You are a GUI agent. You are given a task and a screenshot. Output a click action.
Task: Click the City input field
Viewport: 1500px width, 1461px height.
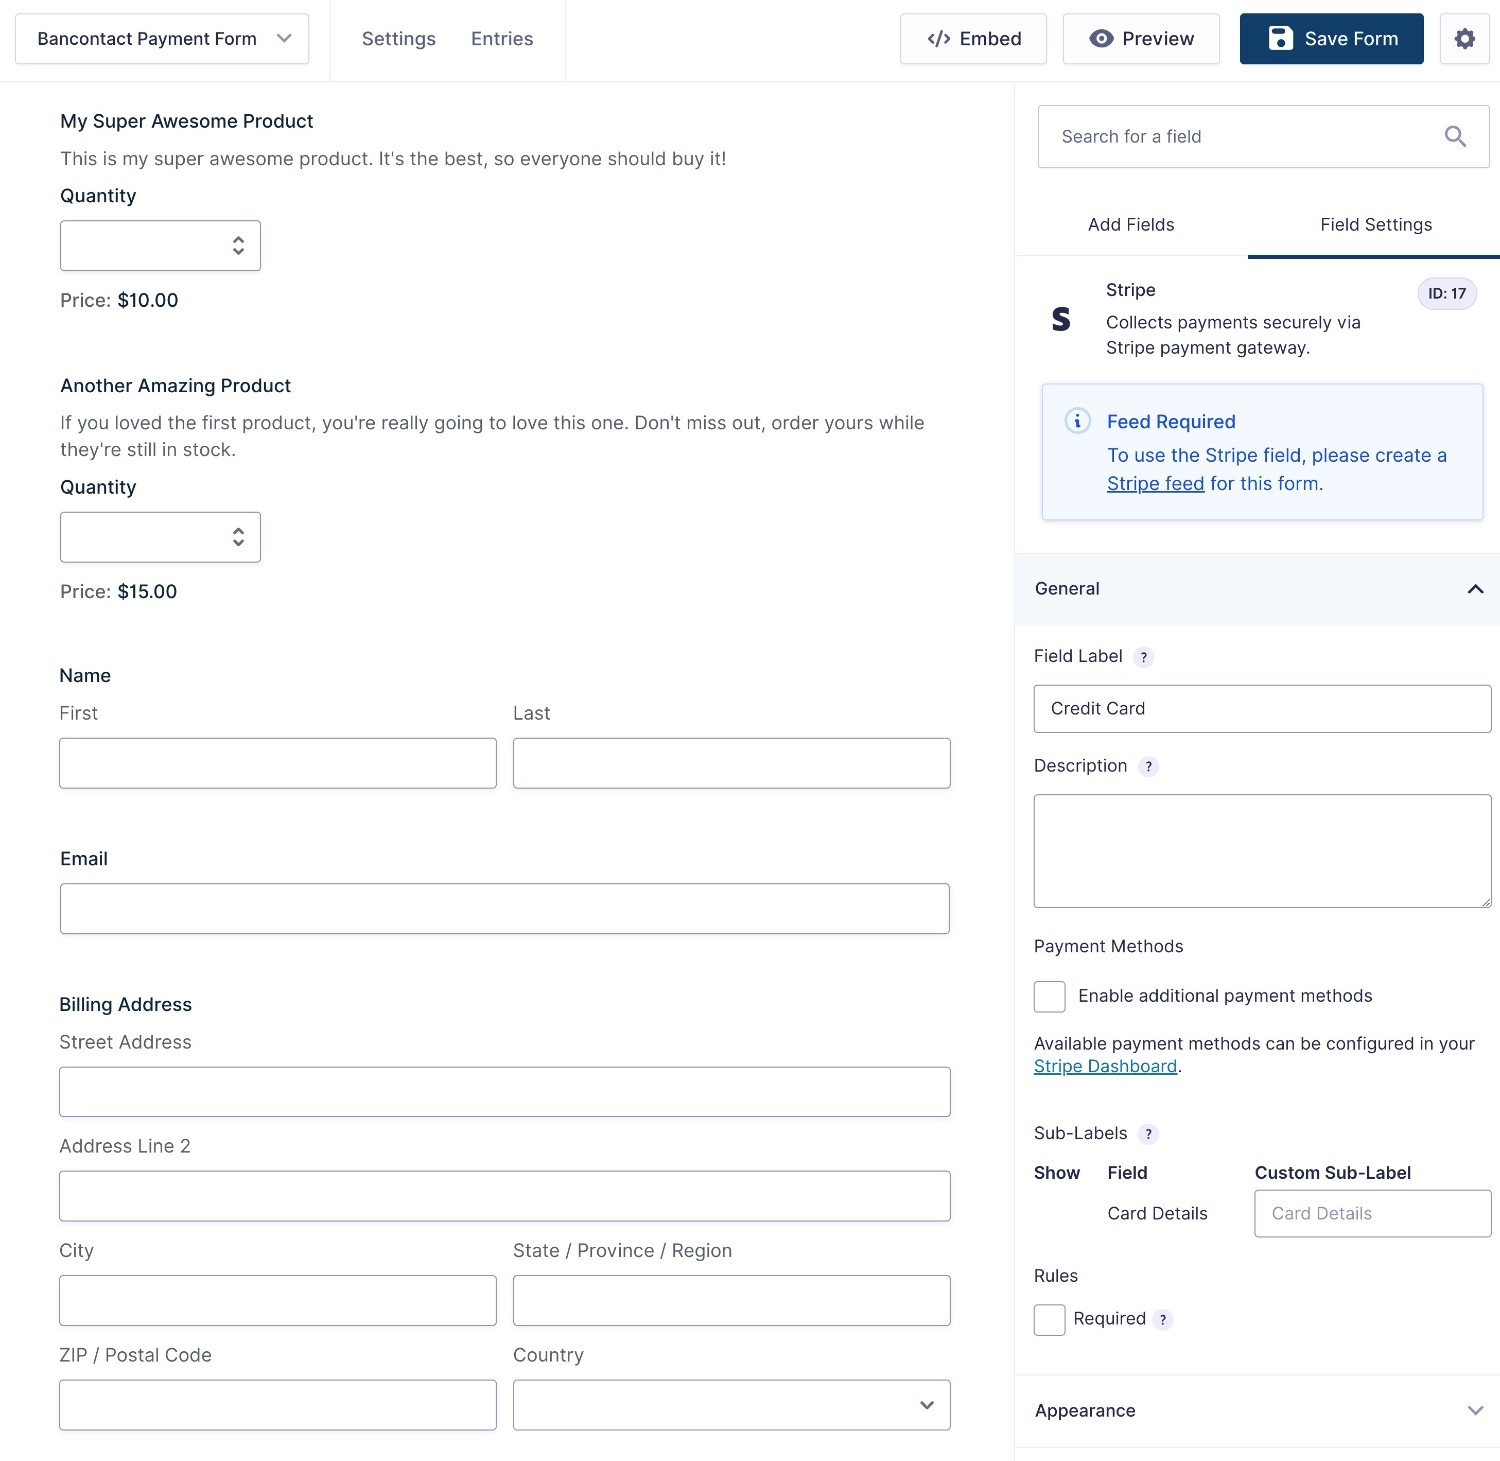278,1301
